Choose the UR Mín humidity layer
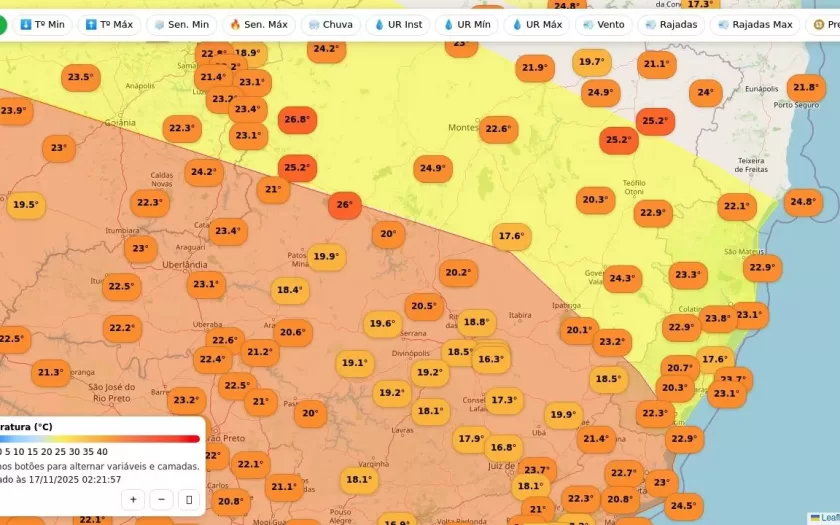Viewport: 840px width, 525px height. pos(467,24)
